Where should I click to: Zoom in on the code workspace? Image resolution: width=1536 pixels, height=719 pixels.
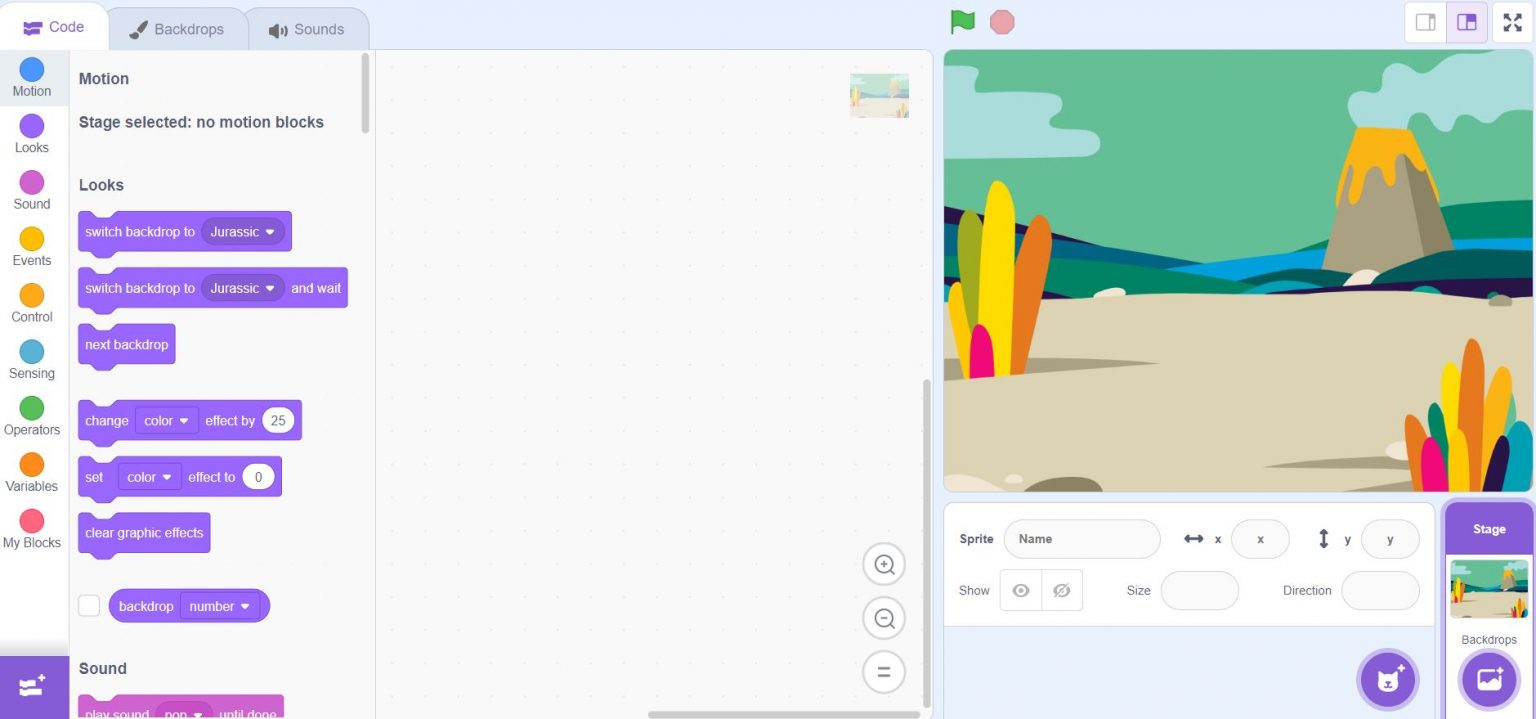pyautogui.click(x=883, y=564)
